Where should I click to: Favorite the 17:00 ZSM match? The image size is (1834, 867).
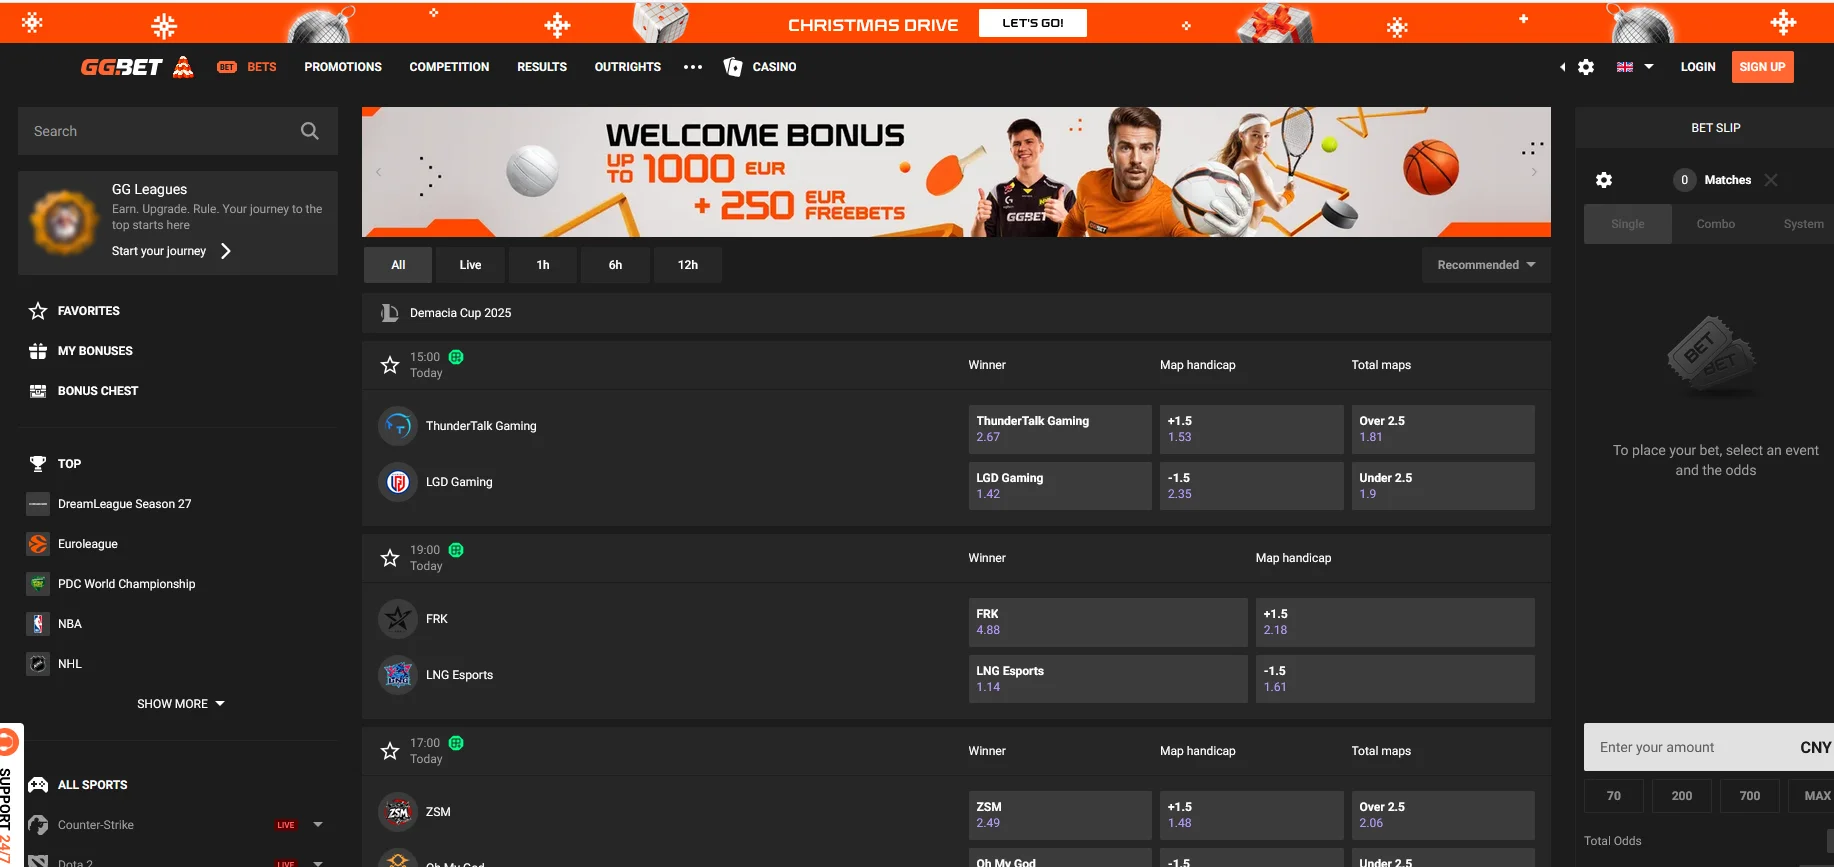pyautogui.click(x=390, y=751)
